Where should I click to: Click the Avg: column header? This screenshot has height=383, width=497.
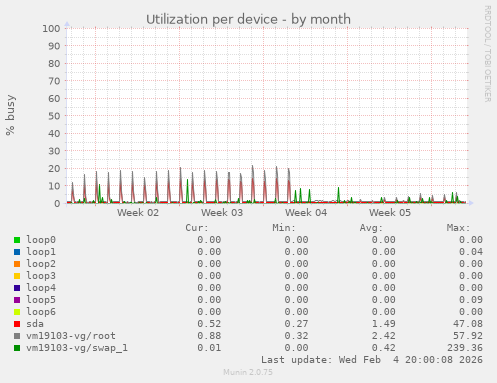click(x=371, y=228)
